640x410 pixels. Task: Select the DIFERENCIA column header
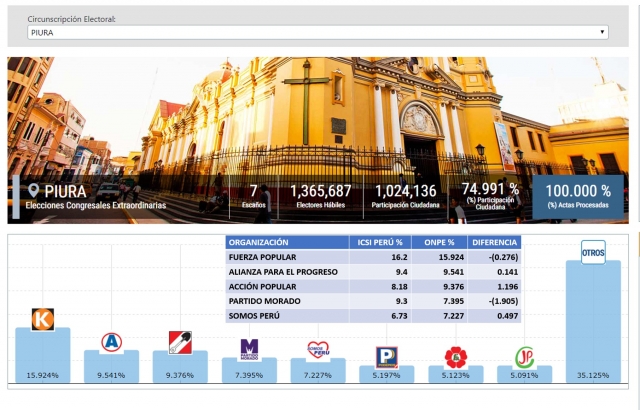pos(495,242)
